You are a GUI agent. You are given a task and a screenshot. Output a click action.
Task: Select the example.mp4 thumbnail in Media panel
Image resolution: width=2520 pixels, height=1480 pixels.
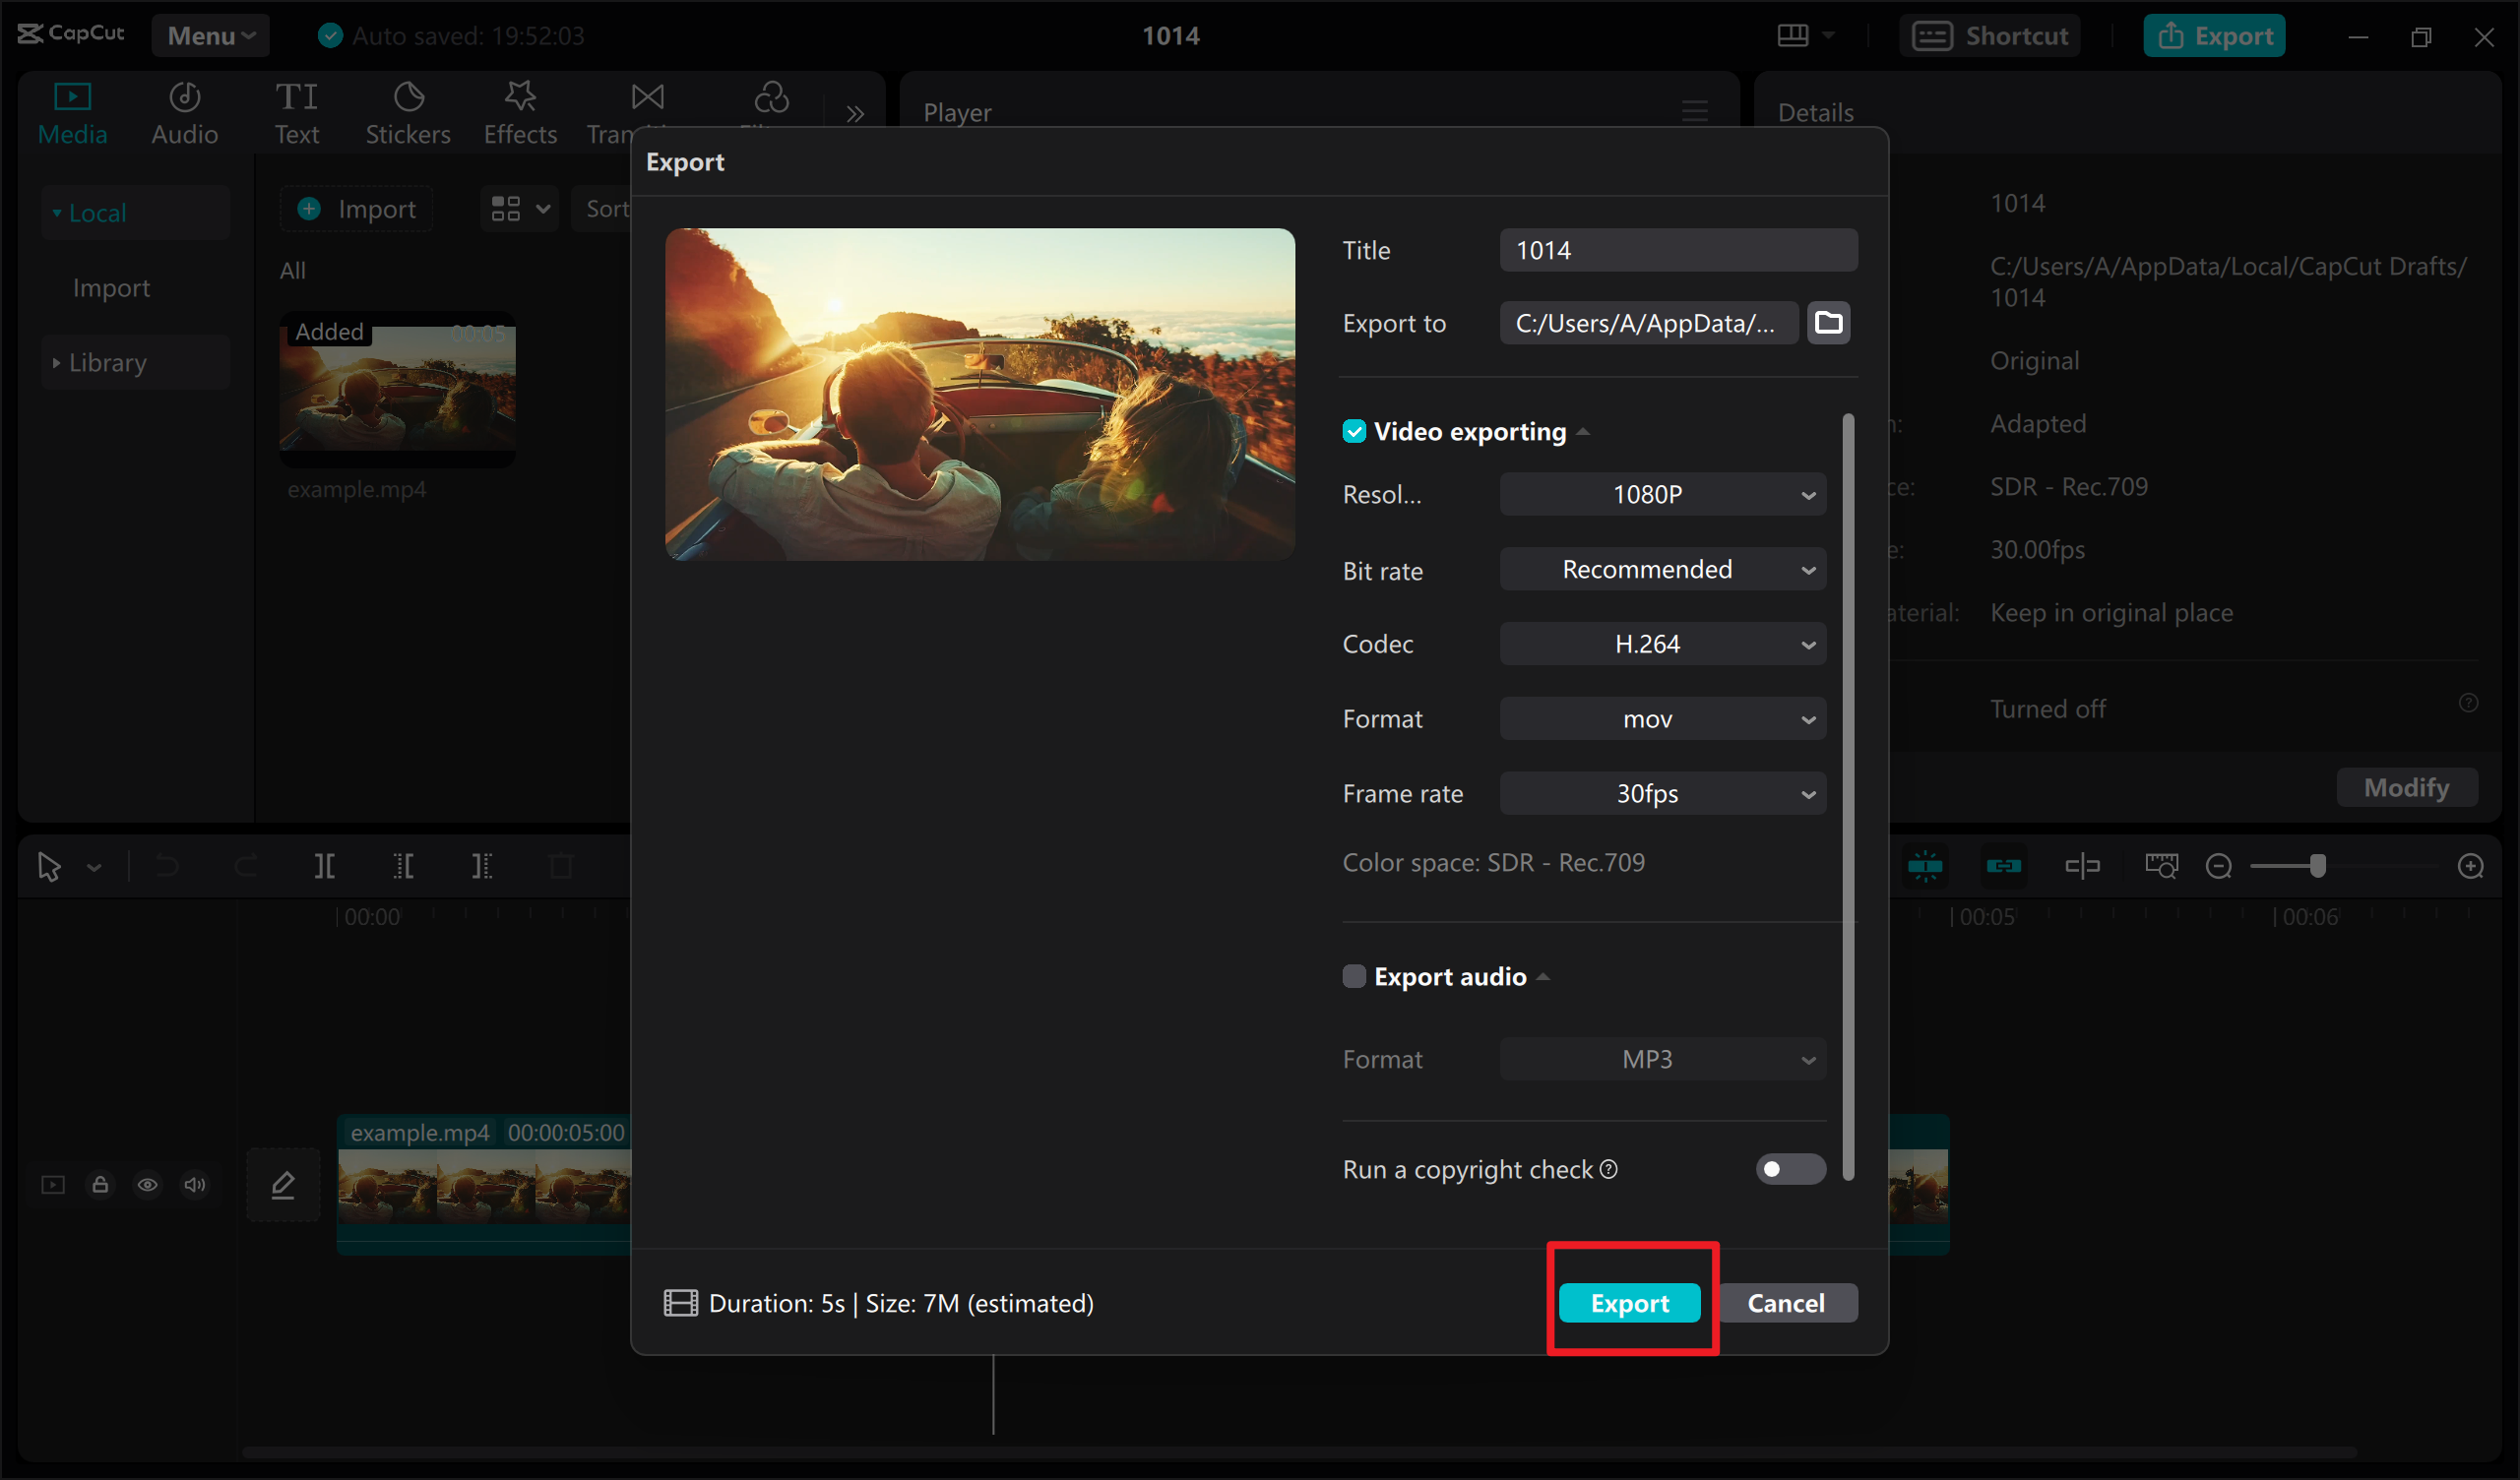click(396, 390)
